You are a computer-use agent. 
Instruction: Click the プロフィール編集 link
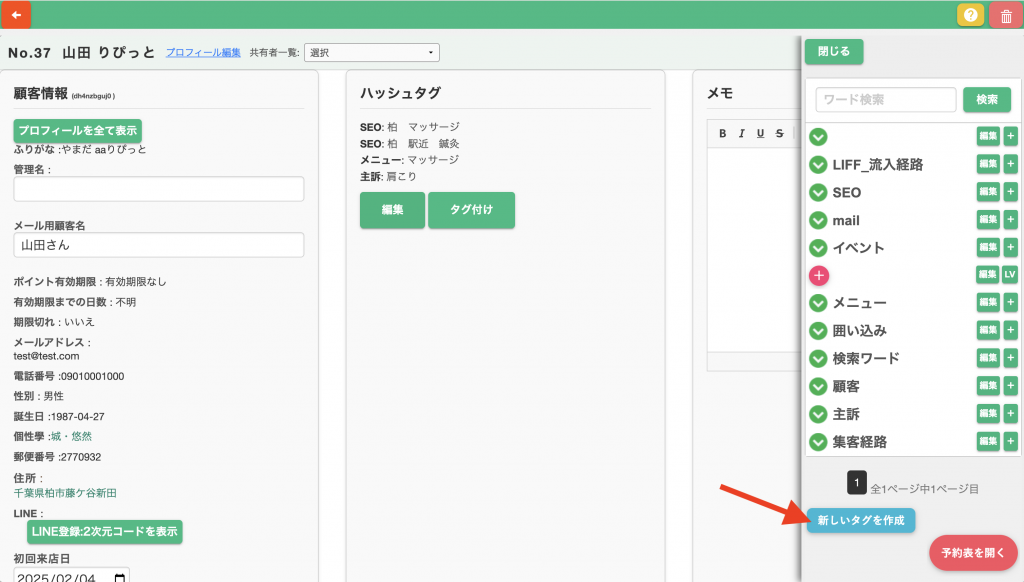pos(203,52)
